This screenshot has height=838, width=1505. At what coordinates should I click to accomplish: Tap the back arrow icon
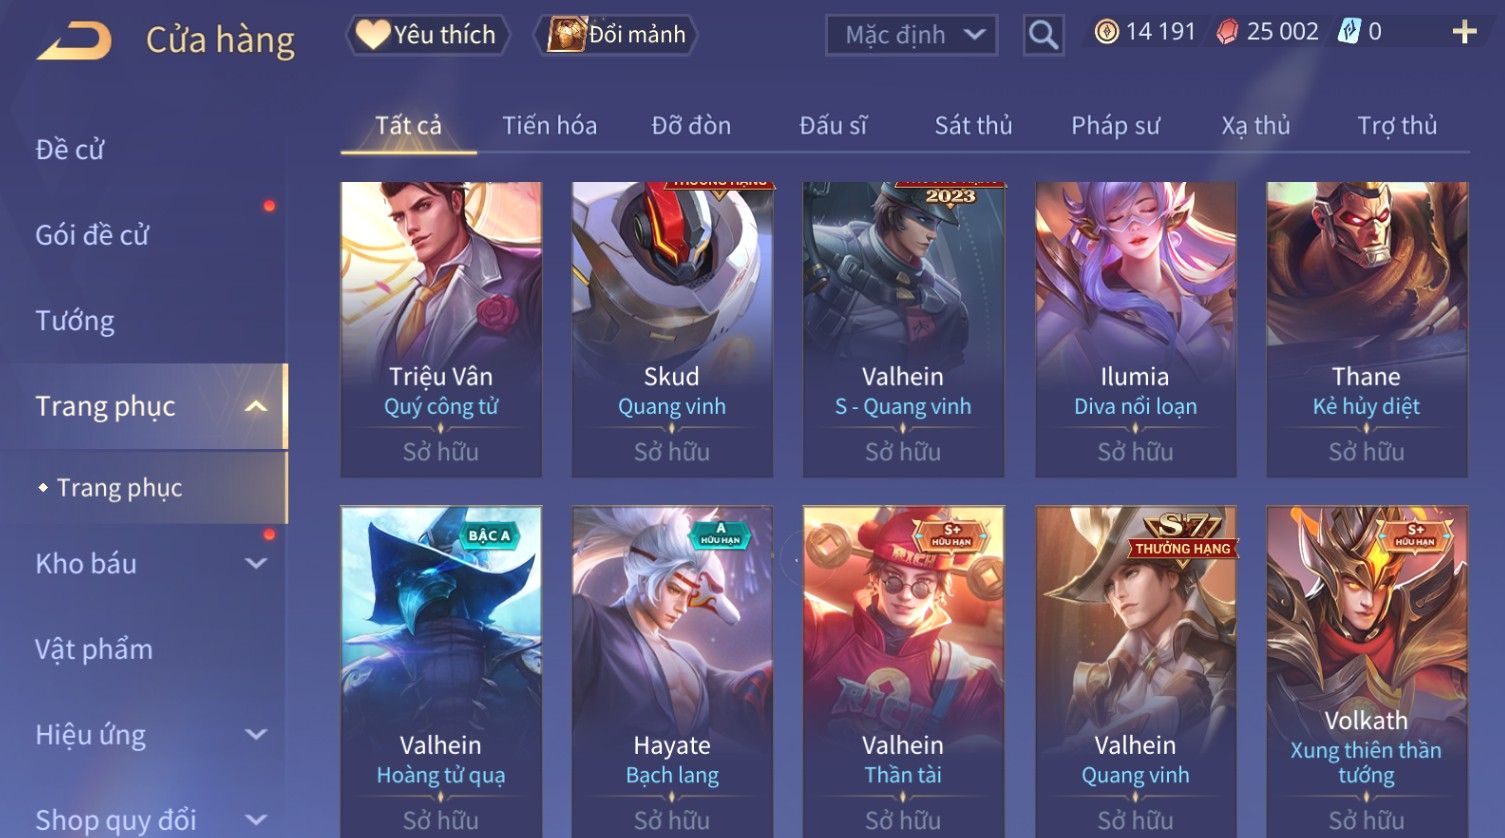74,41
